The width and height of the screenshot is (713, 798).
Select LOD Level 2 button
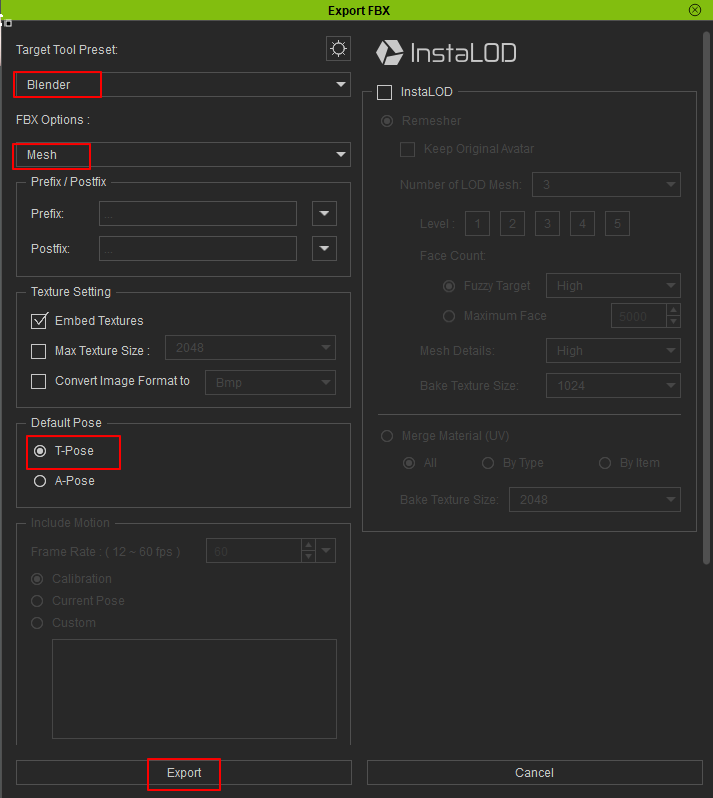point(512,223)
